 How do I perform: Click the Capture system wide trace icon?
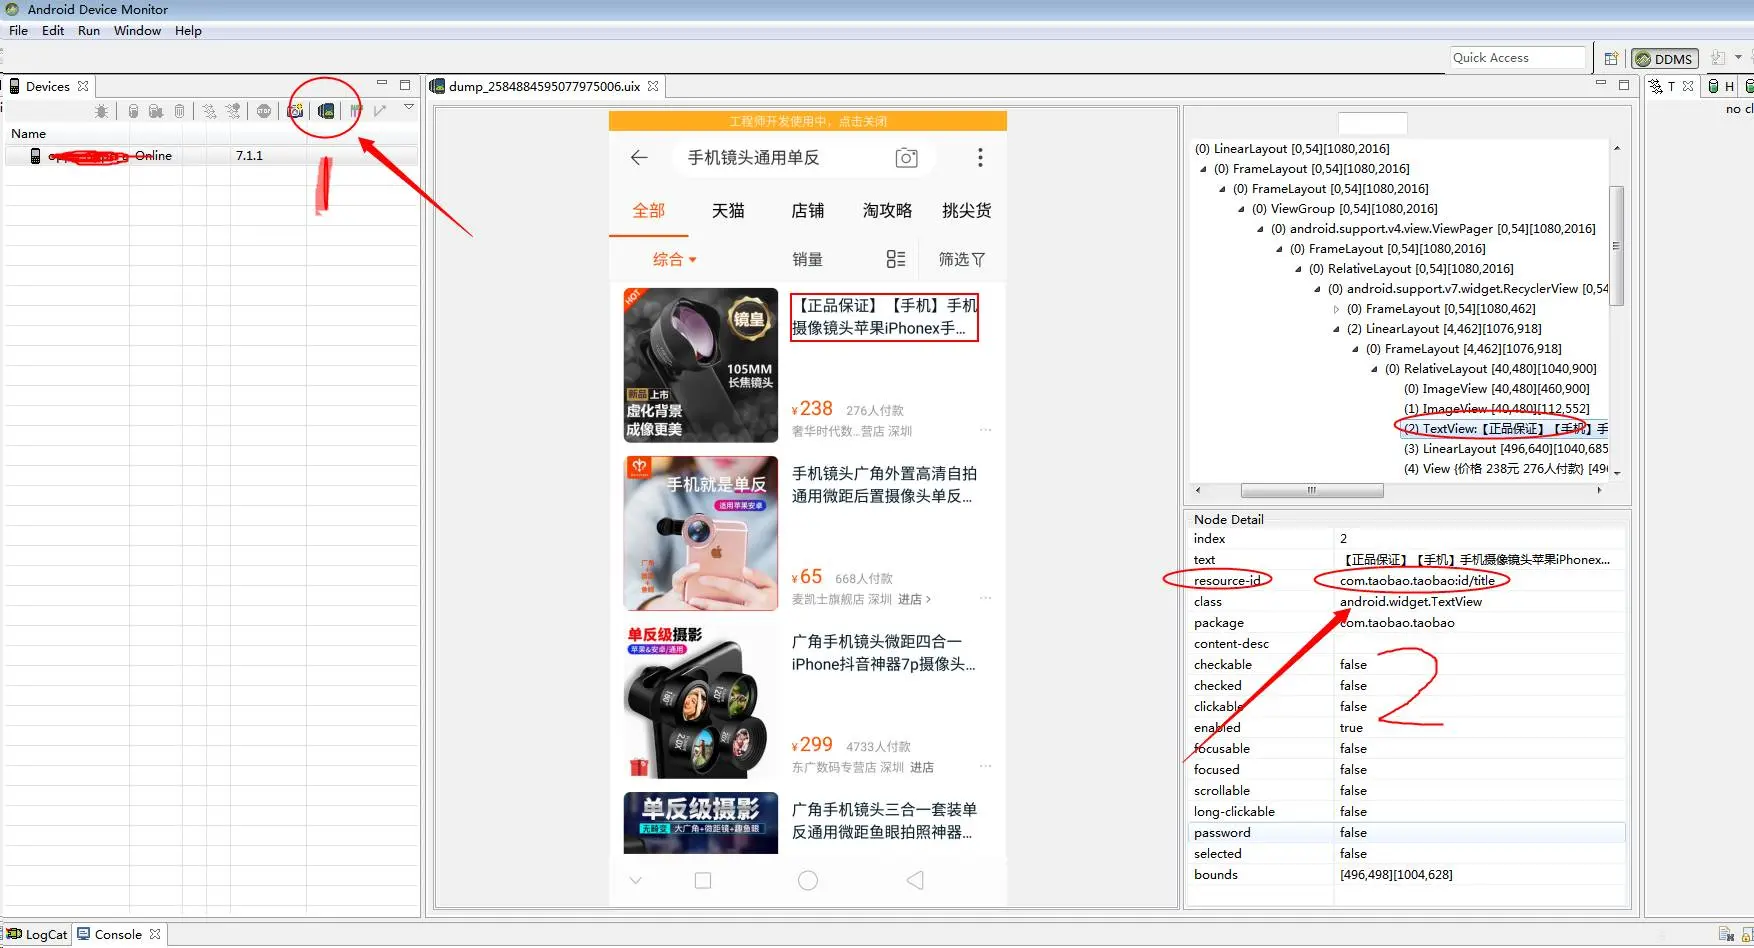pos(356,111)
